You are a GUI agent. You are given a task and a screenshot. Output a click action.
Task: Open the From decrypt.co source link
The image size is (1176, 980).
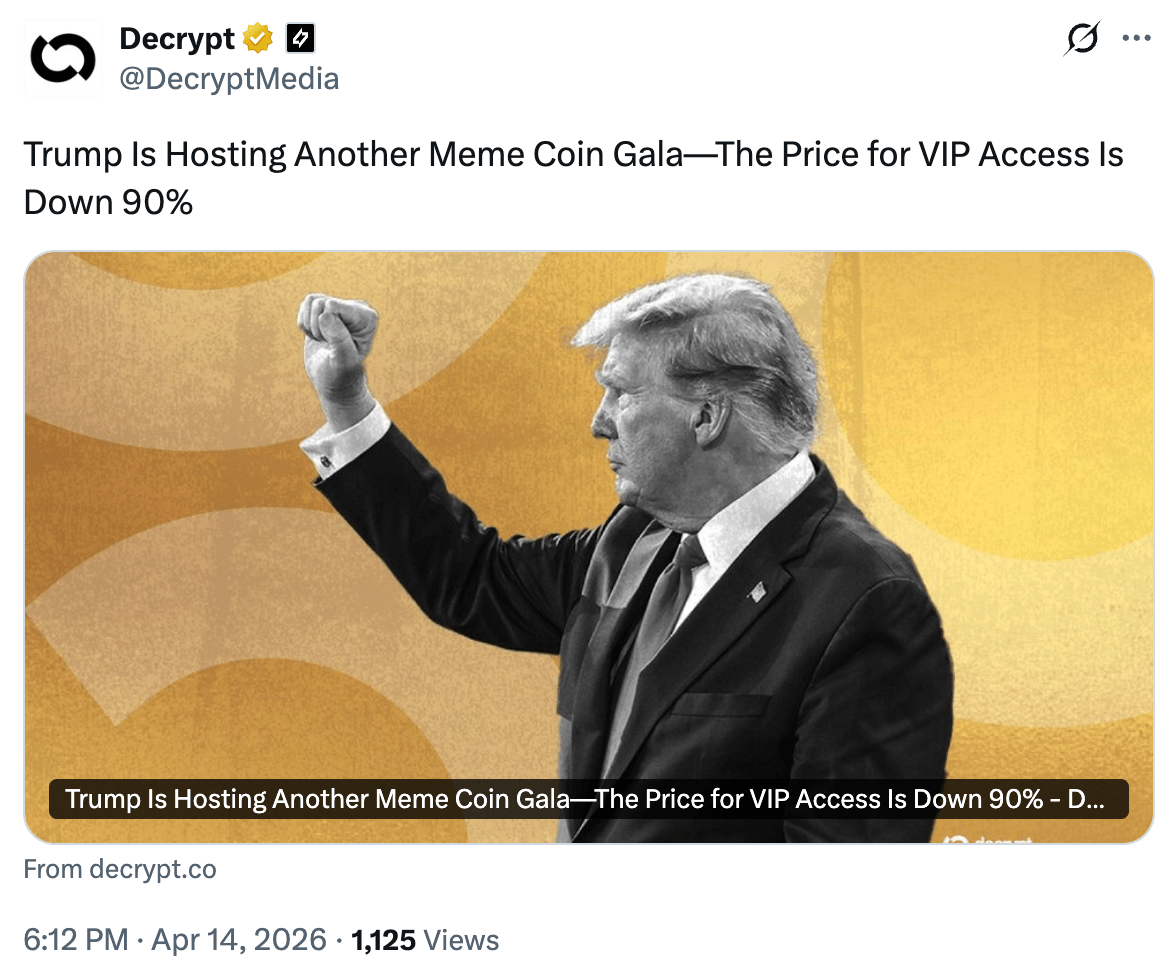[120, 870]
